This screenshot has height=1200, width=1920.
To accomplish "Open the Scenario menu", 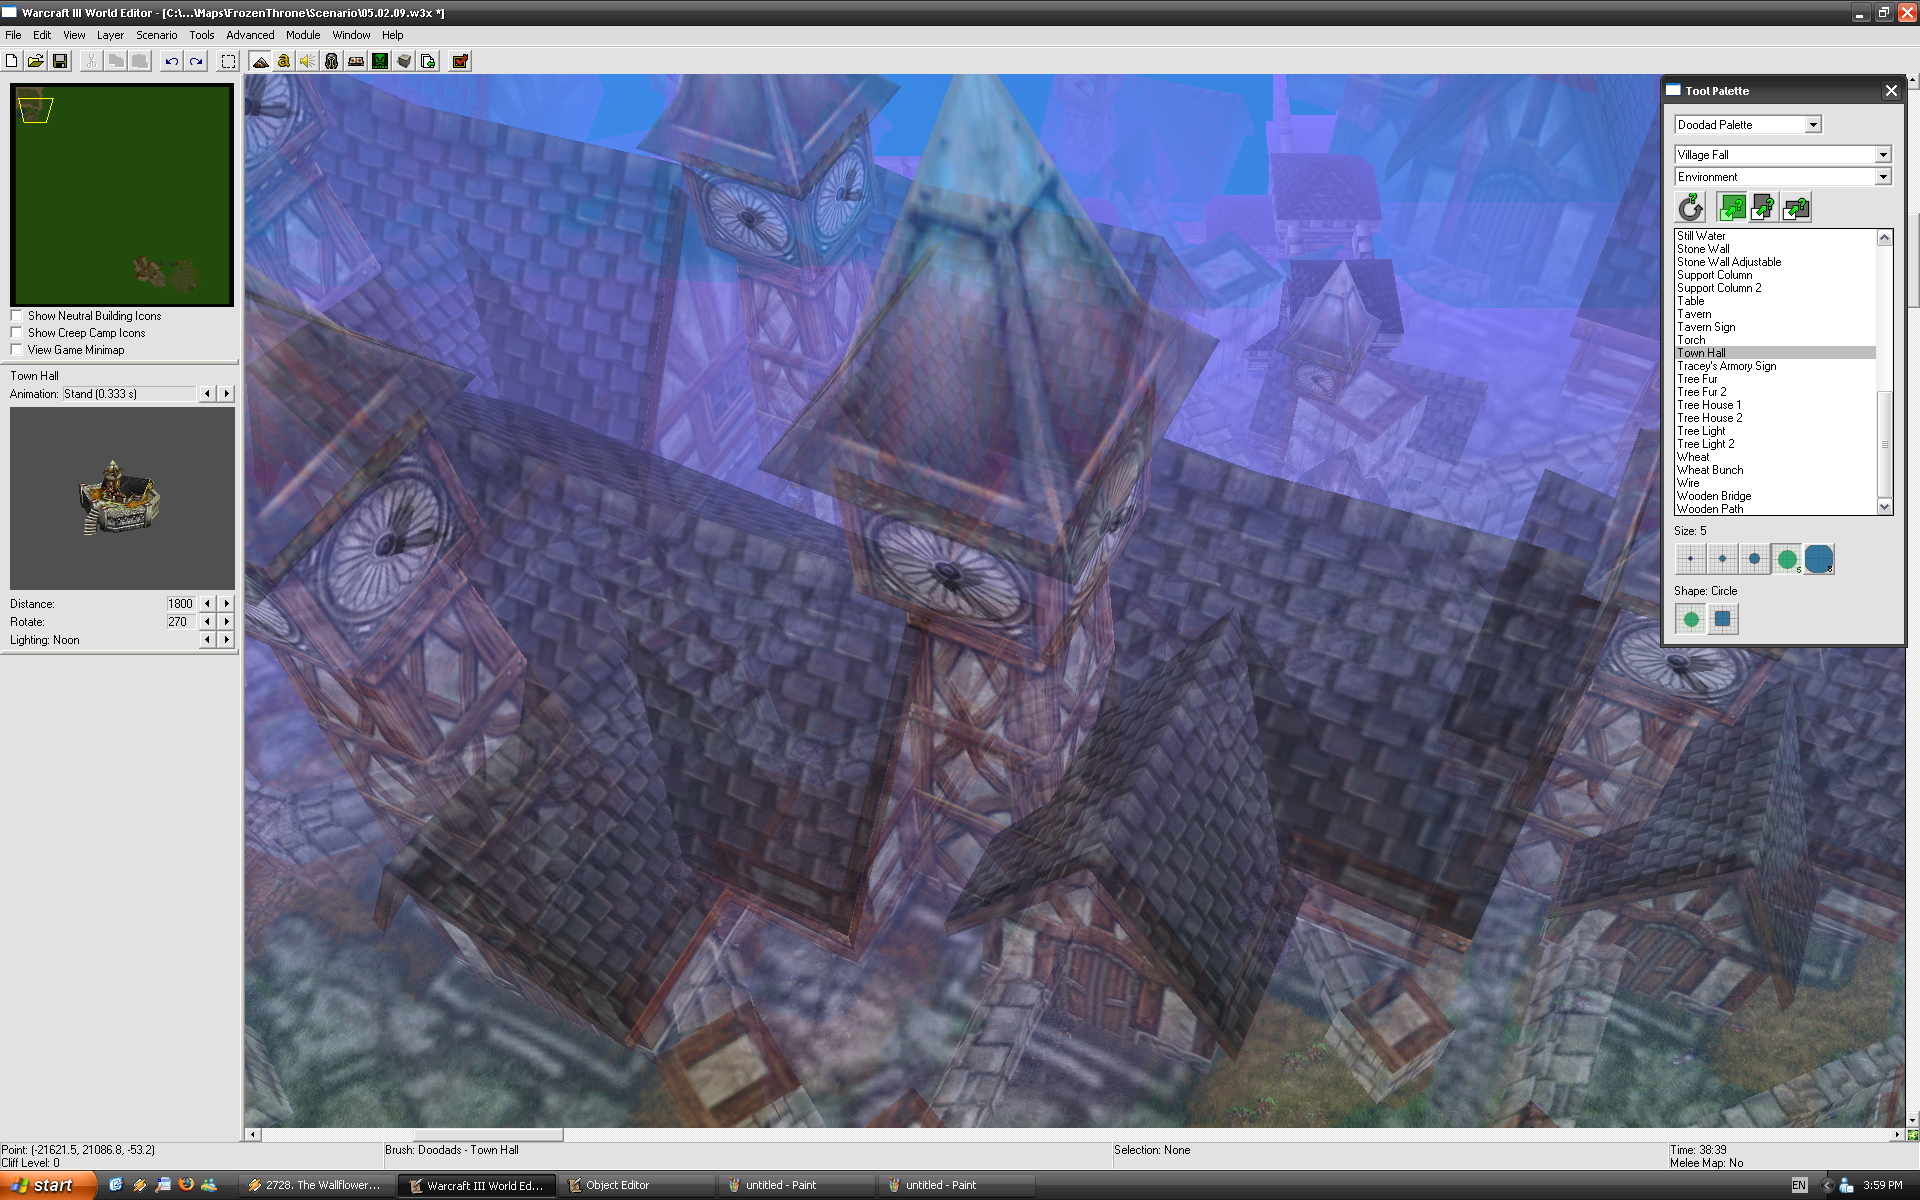I will pyautogui.click(x=156, y=35).
